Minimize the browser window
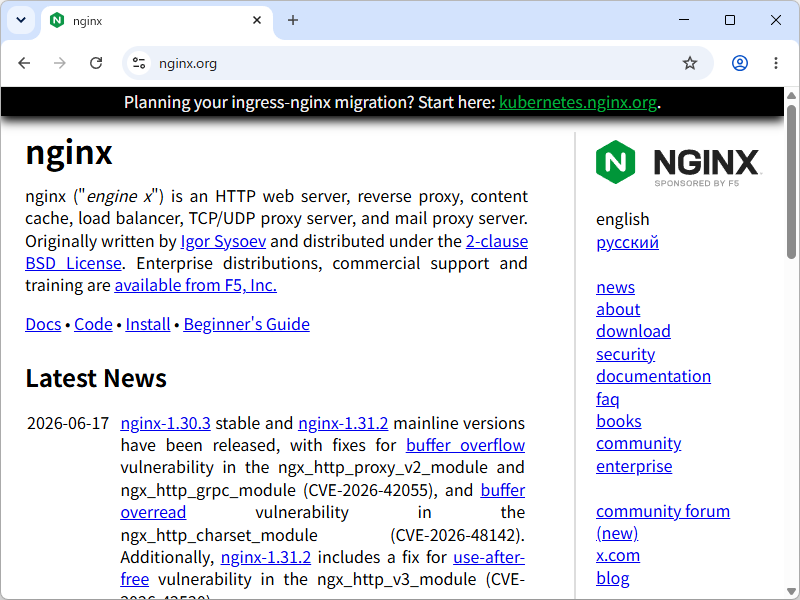 click(684, 20)
